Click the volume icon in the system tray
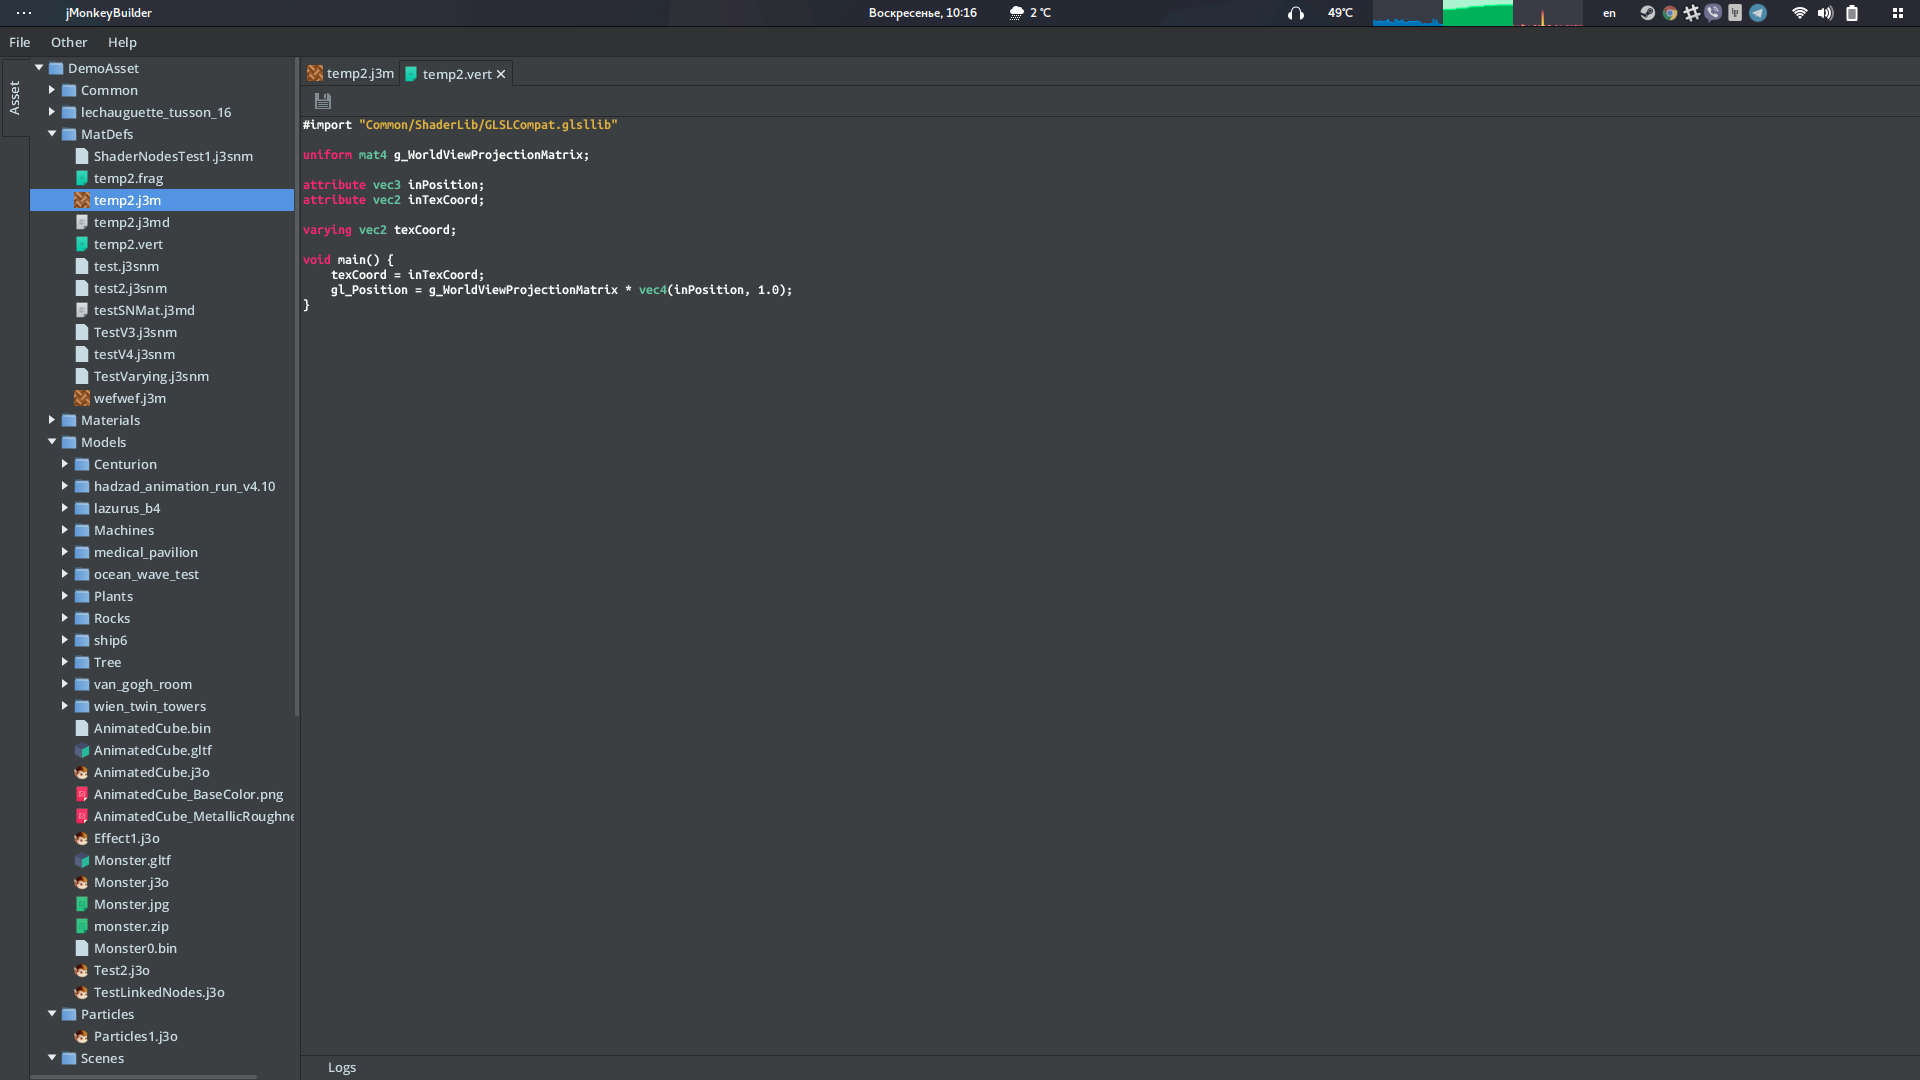 coord(1825,13)
